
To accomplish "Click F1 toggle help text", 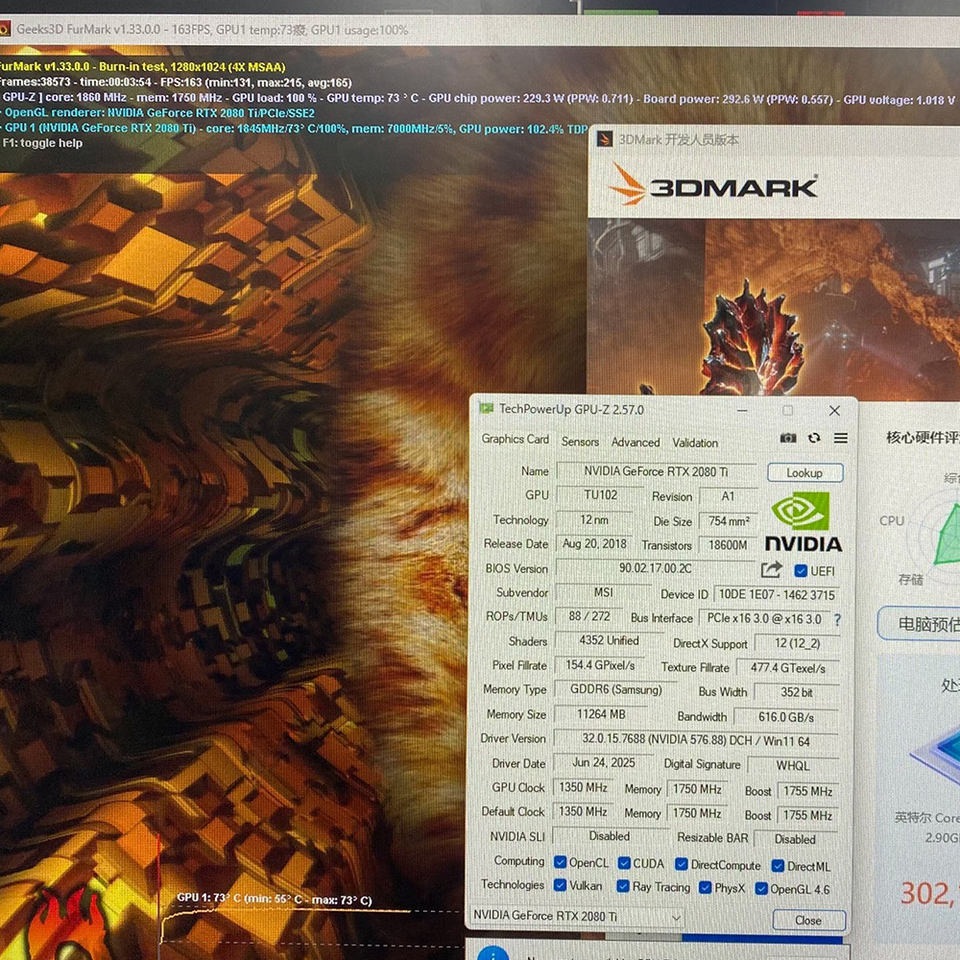I will pyautogui.click(x=42, y=143).
